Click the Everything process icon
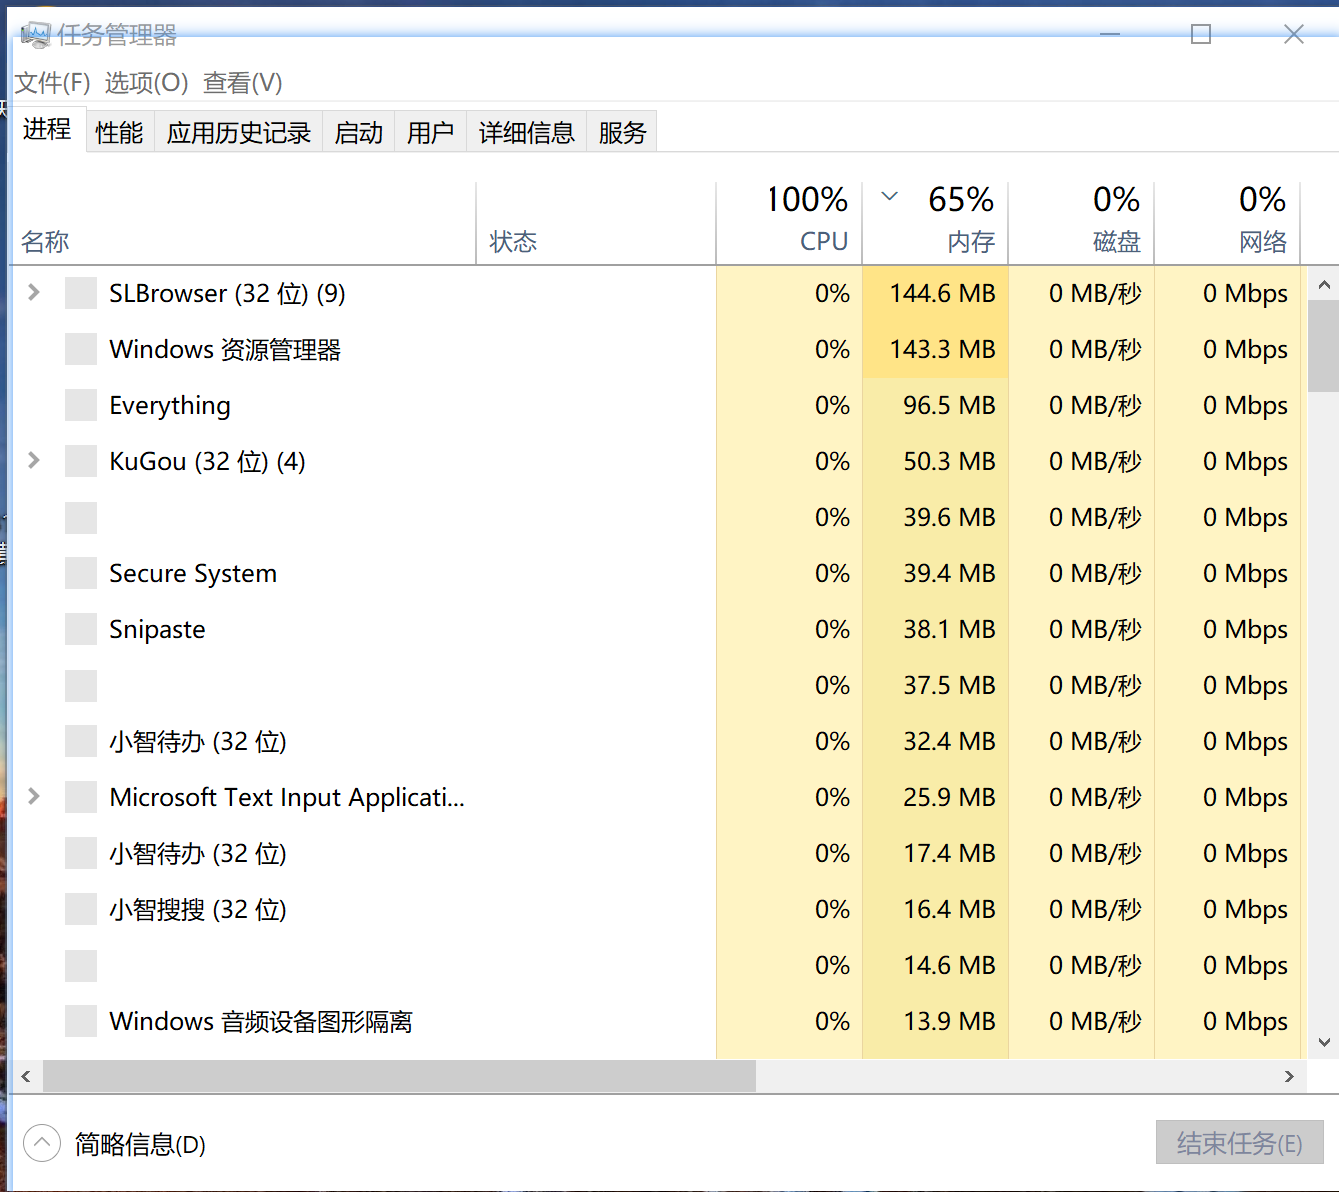Image resolution: width=1339 pixels, height=1192 pixels. (x=81, y=405)
